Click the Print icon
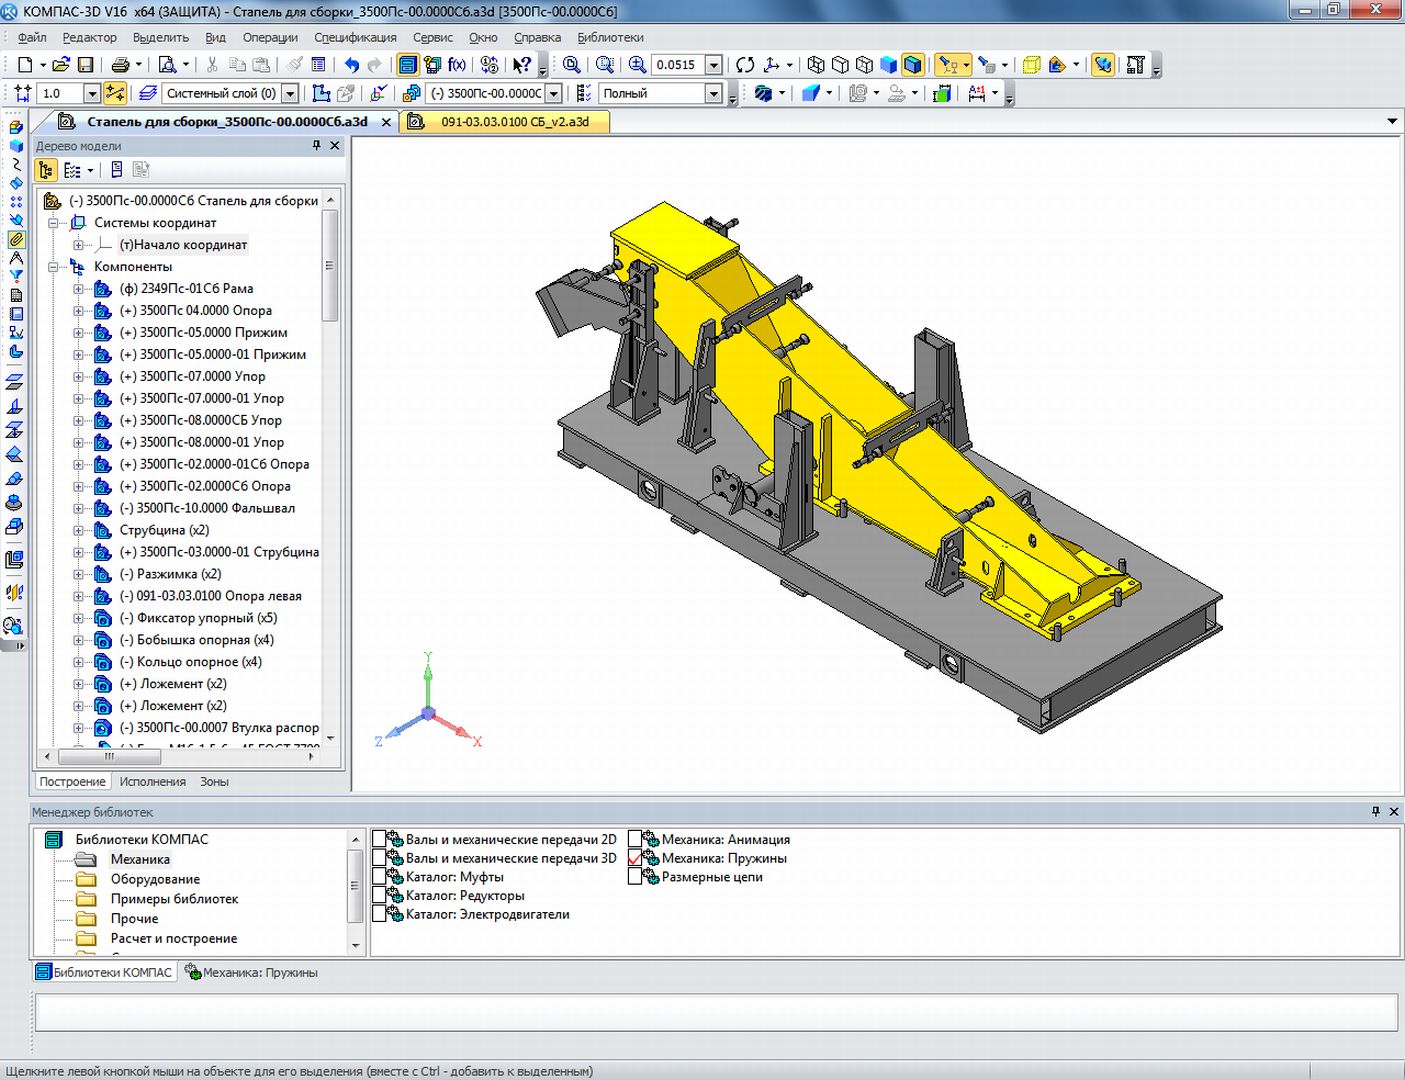 tap(120, 65)
